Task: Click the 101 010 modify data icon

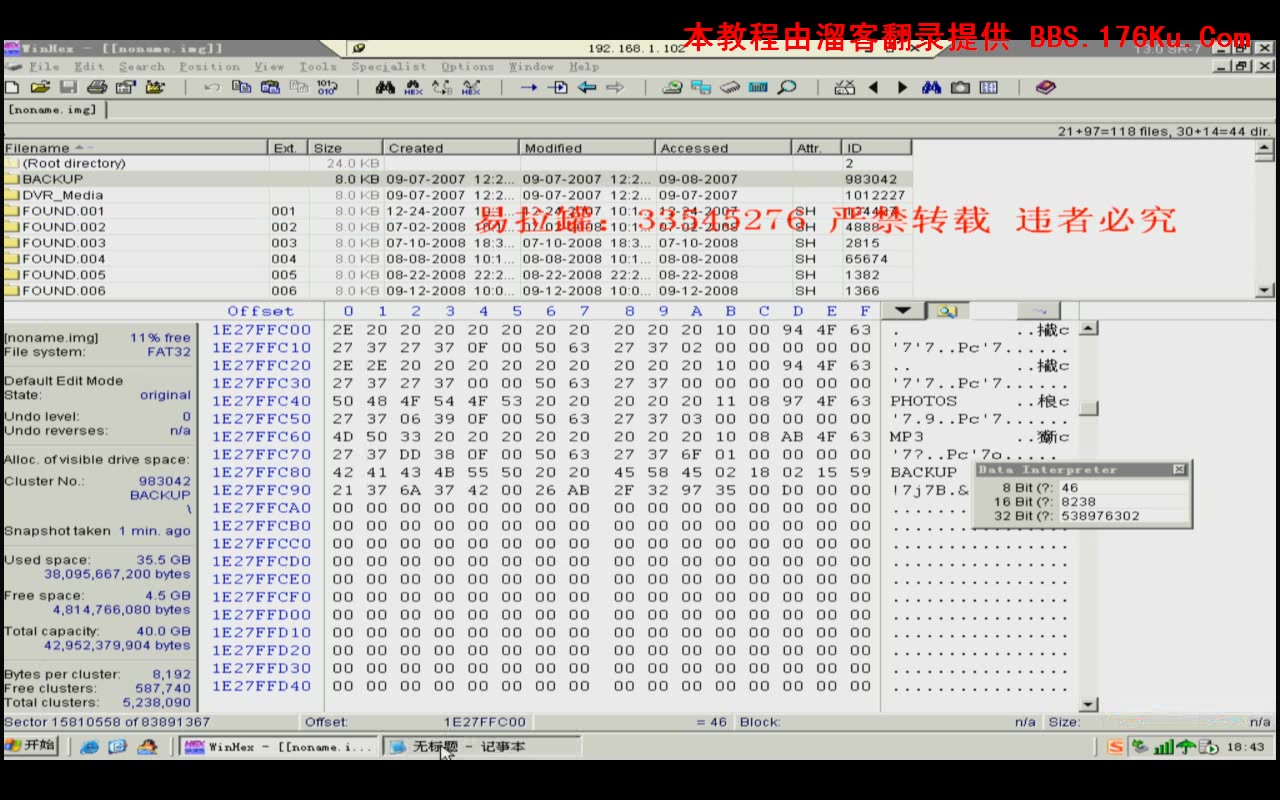Action: 327,88
